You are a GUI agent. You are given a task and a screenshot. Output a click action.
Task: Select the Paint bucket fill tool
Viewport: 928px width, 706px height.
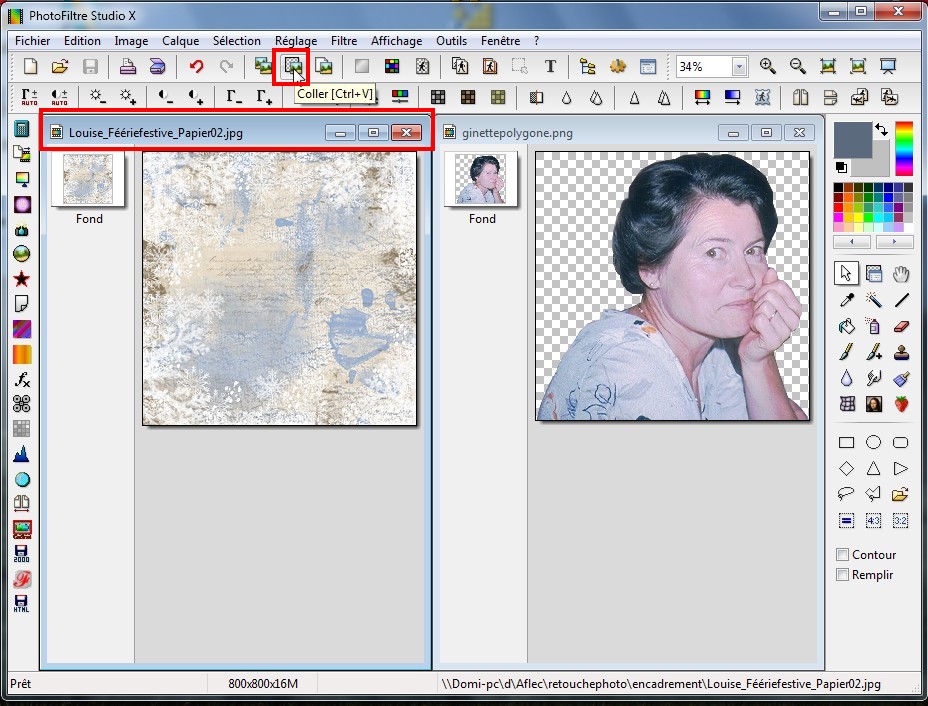tap(847, 326)
